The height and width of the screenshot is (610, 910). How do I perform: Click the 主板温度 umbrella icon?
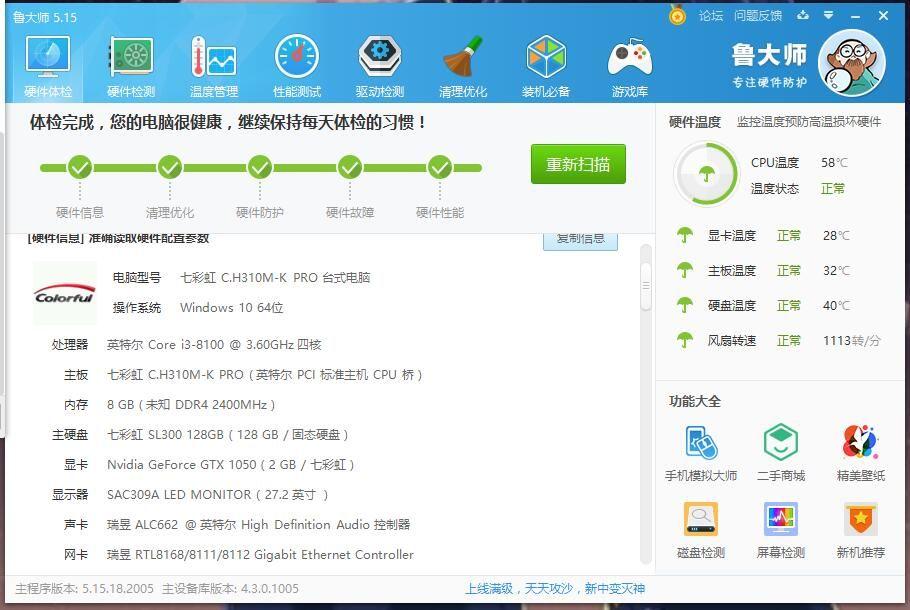(x=685, y=270)
